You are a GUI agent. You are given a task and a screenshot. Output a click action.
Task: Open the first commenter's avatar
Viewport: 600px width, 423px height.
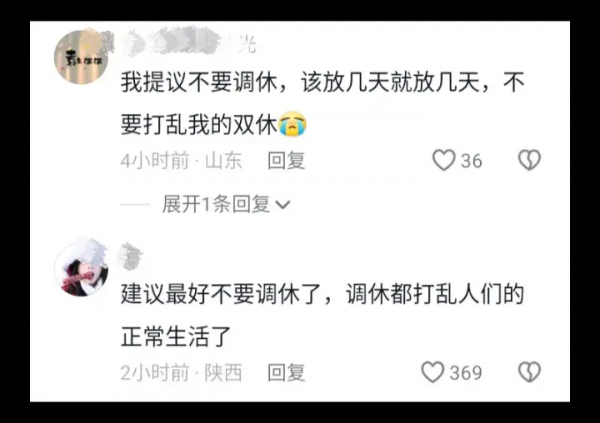81,57
